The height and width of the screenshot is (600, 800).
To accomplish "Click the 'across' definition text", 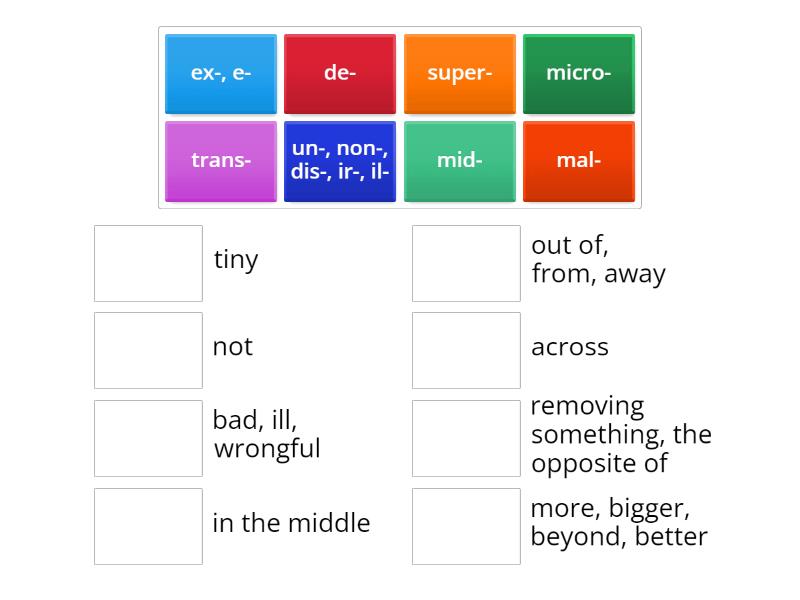I will click(x=571, y=348).
